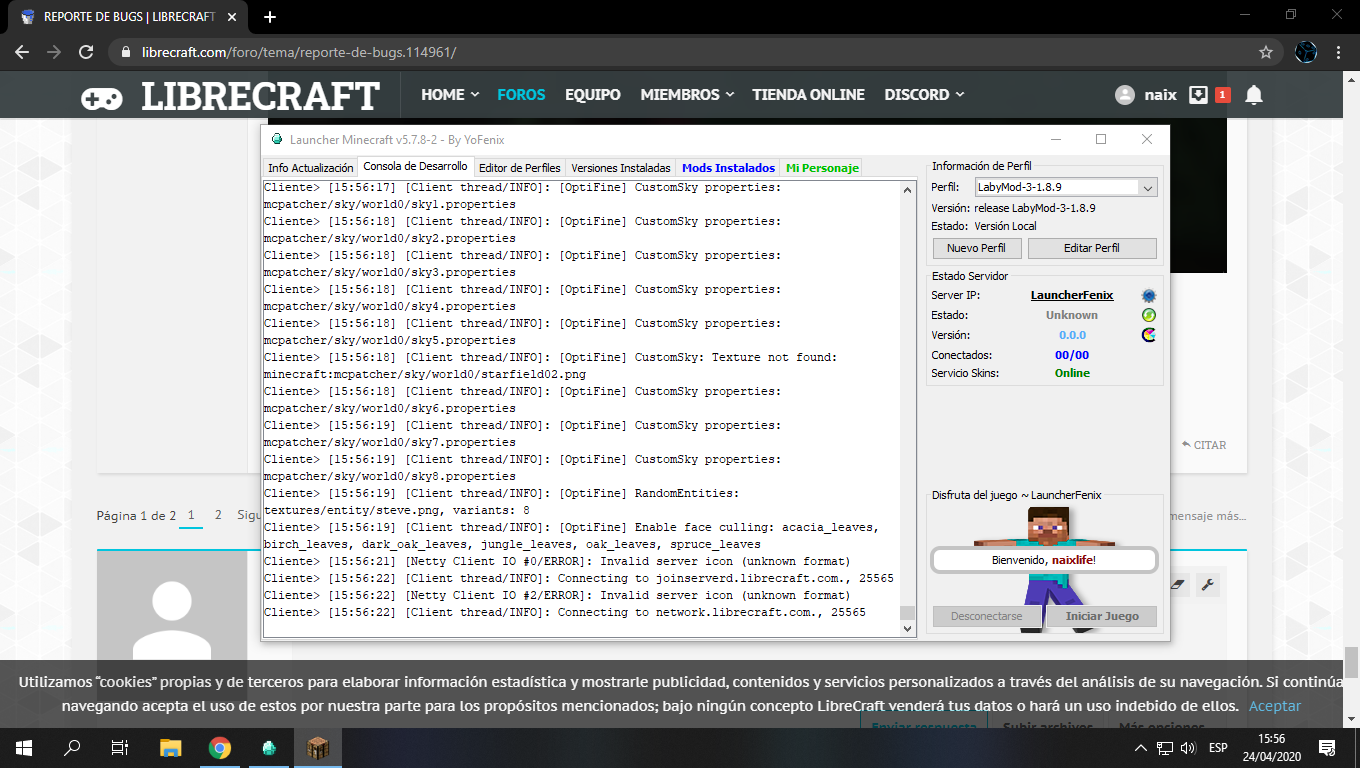Image resolution: width=1360 pixels, height=768 pixels.
Task: Open the Windows Start menu
Action: (24, 747)
